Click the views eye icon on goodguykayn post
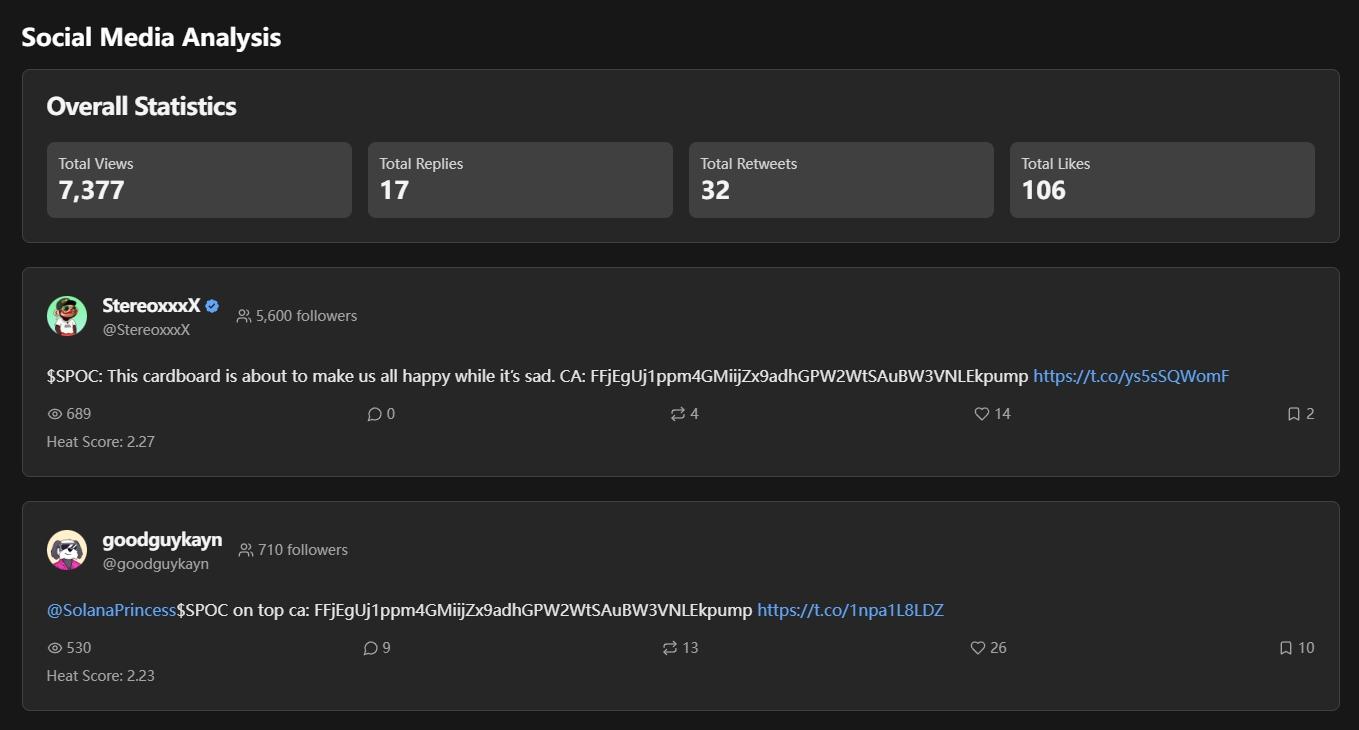Image resolution: width=1359 pixels, height=730 pixels. pos(55,648)
